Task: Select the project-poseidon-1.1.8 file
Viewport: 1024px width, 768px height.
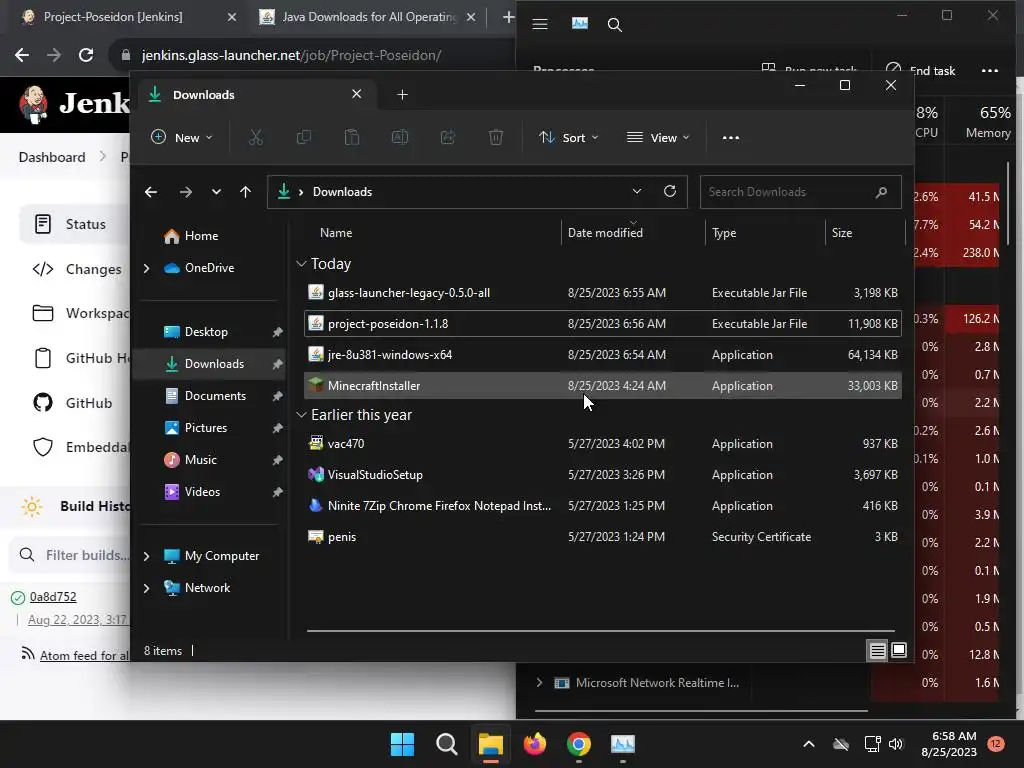Action: click(x=603, y=324)
